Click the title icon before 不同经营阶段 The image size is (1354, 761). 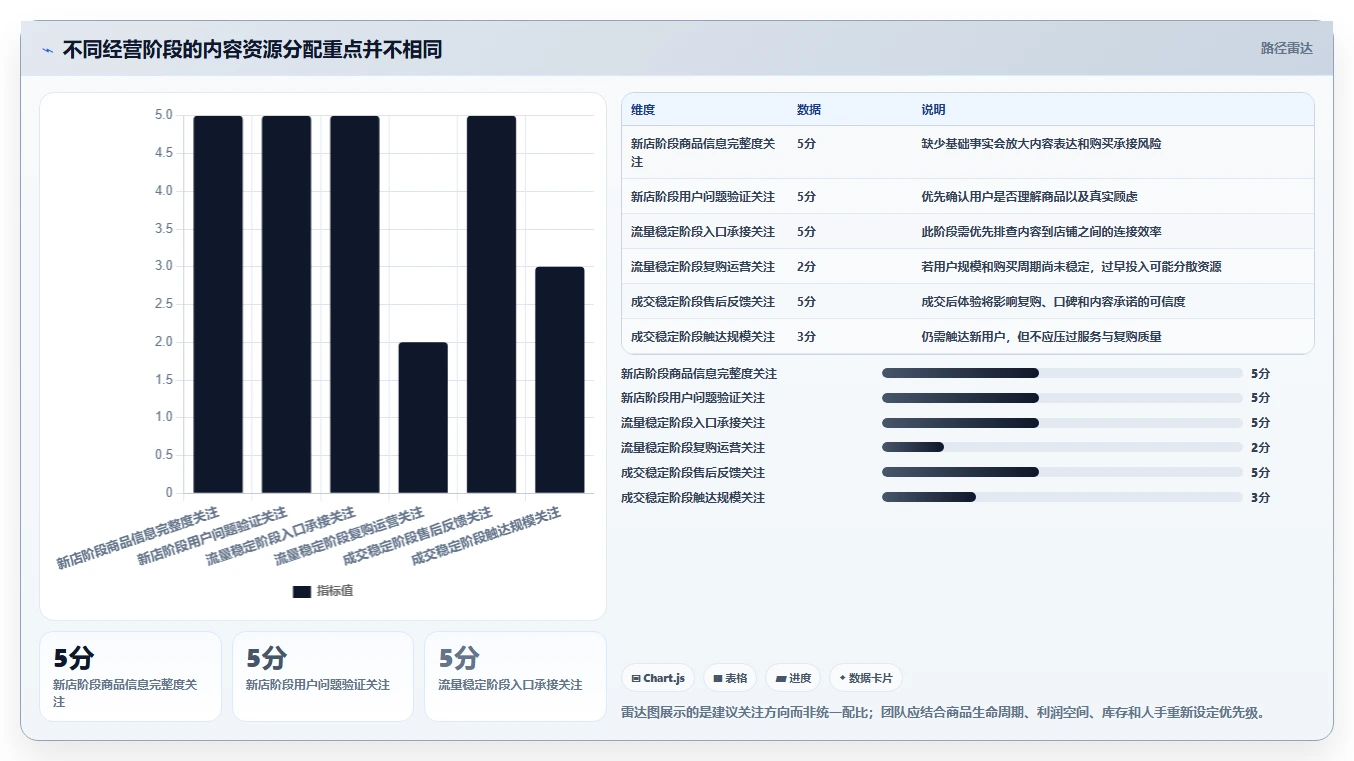click(48, 49)
